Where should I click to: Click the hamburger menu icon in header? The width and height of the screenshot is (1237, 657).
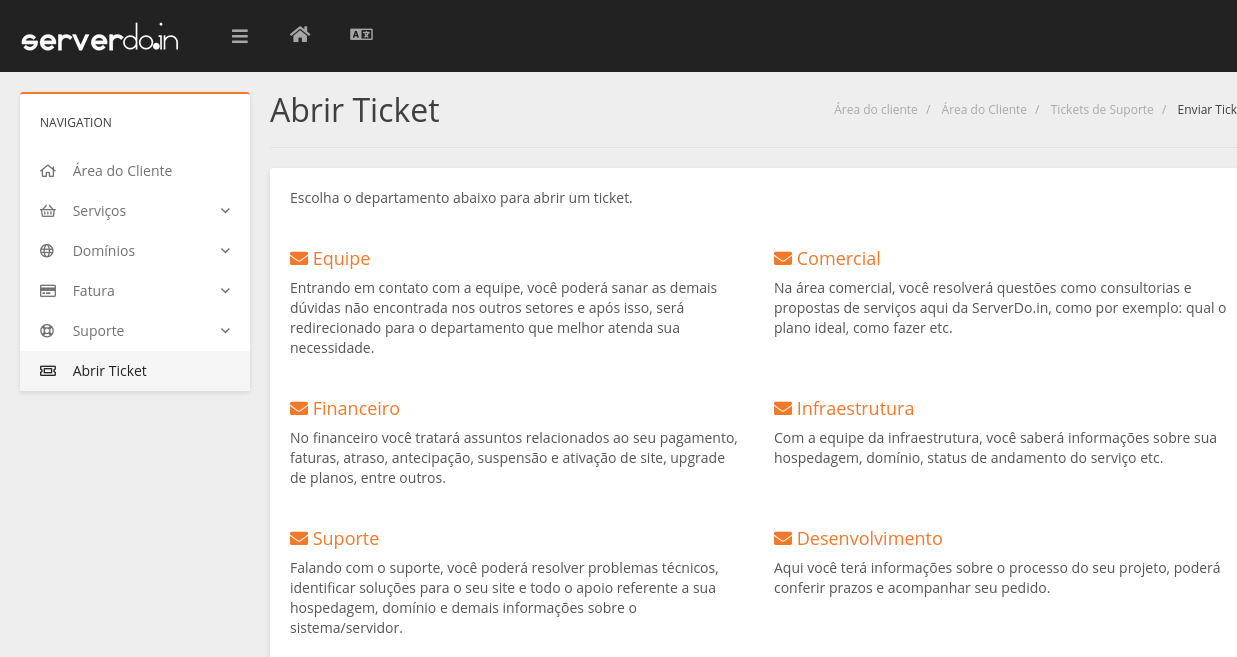(239, 36)
